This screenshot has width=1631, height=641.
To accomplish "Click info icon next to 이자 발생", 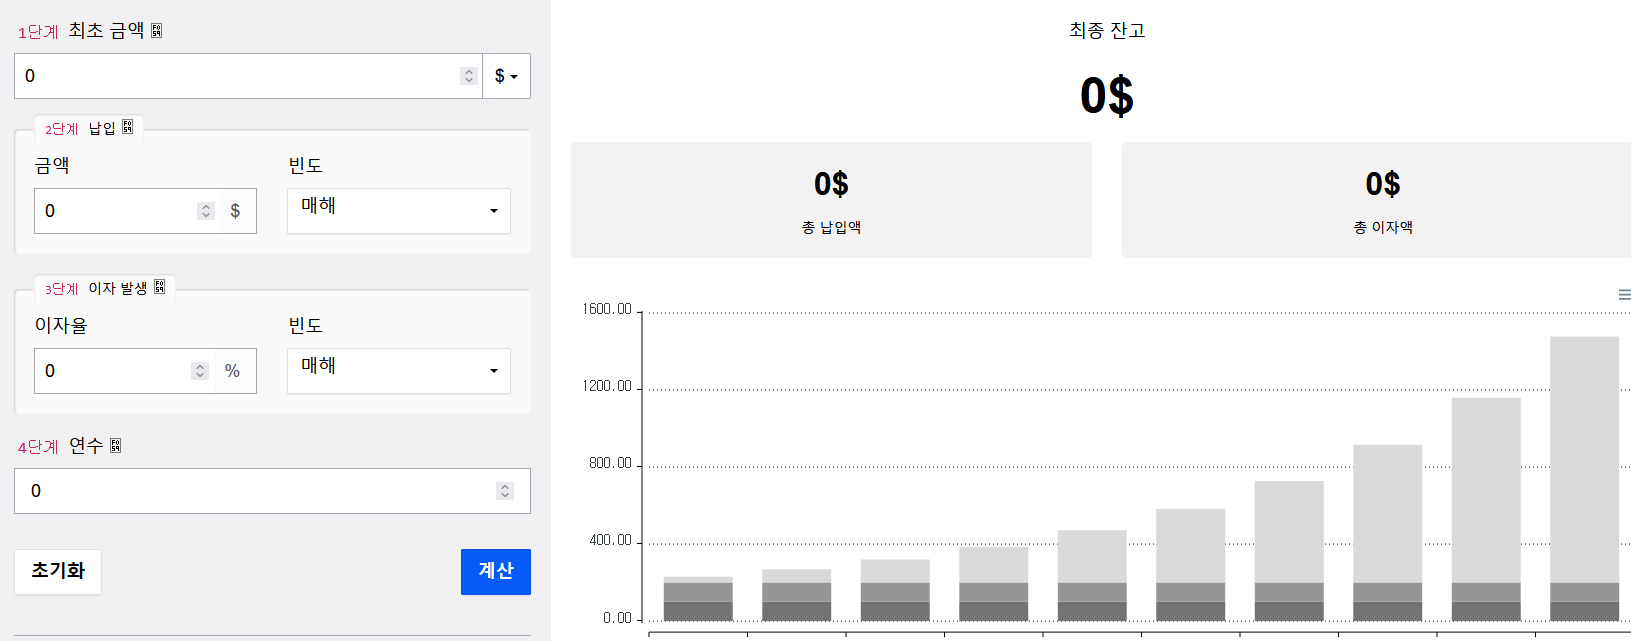I will (160, 287).
